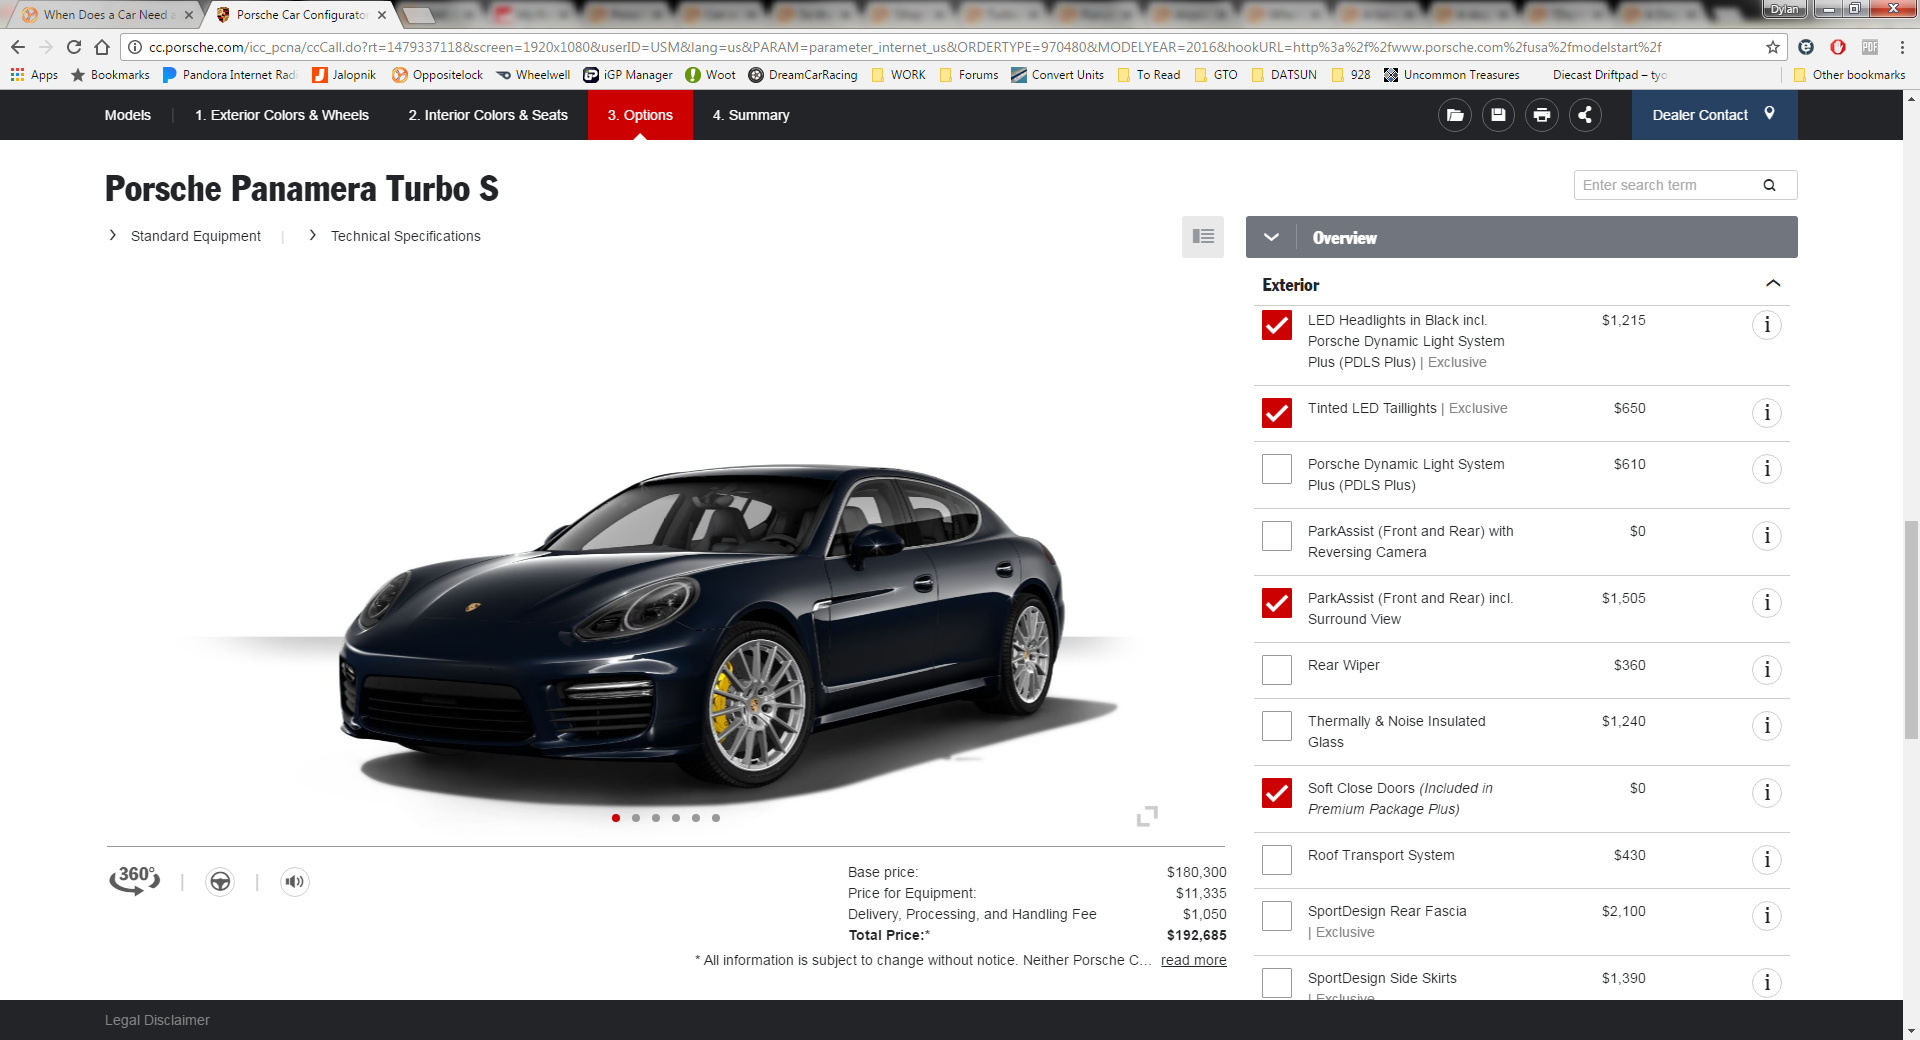Open the saved configurations folder icon

pos(1455,115)
